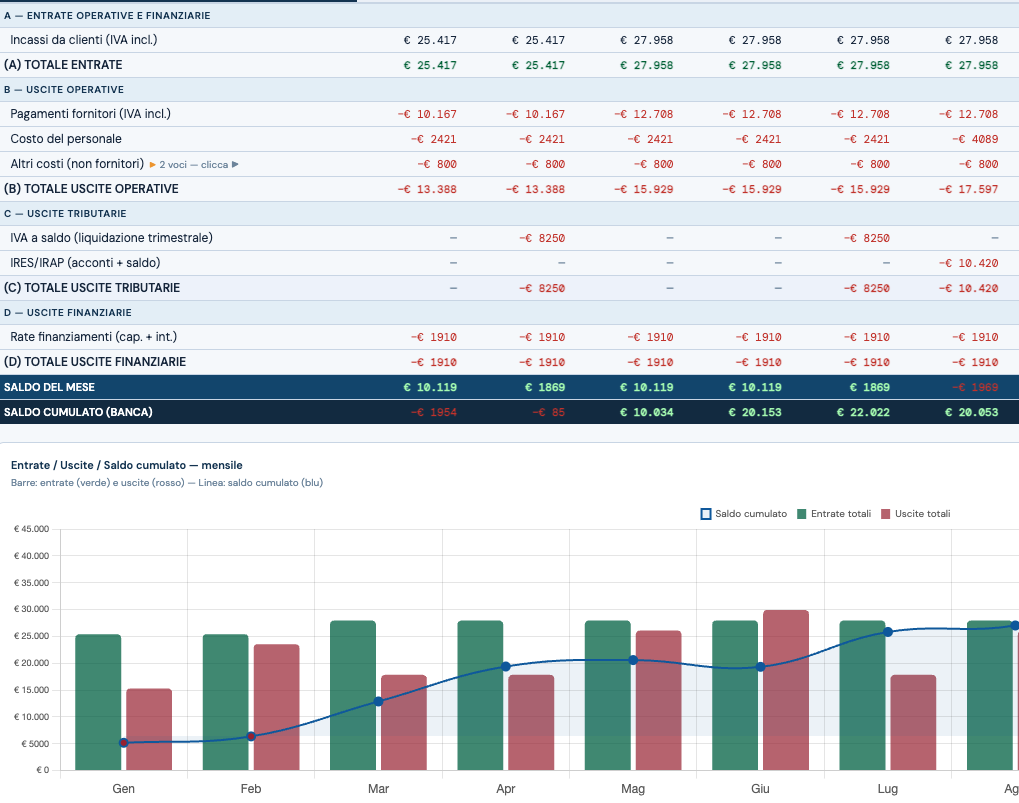This screenshot has height=803, width=1019.
Task: Select "-€ 10.420" in the IRES/IRAP row
Action: click(x=968, y=263)
